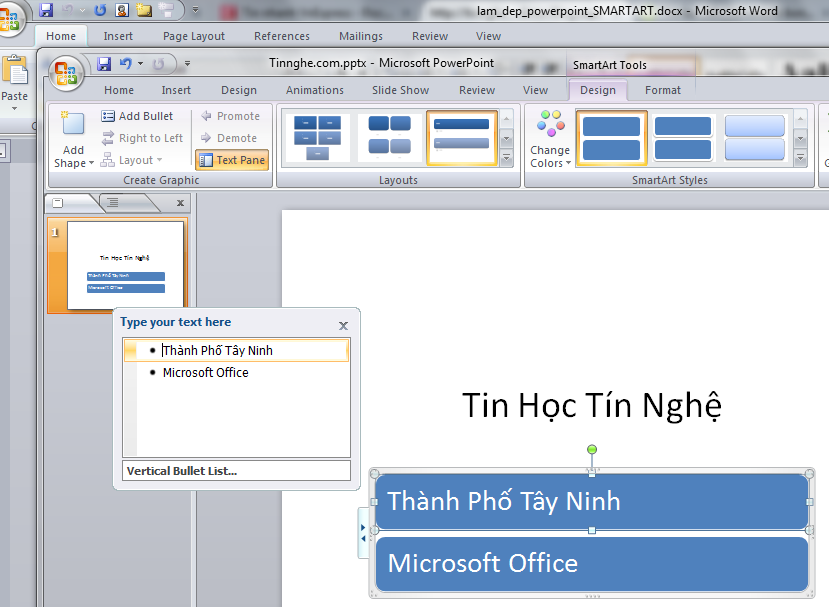Open the Format tab under SmartArt Tools
This screenshot has height=607, width=829.
click(662, 90)
